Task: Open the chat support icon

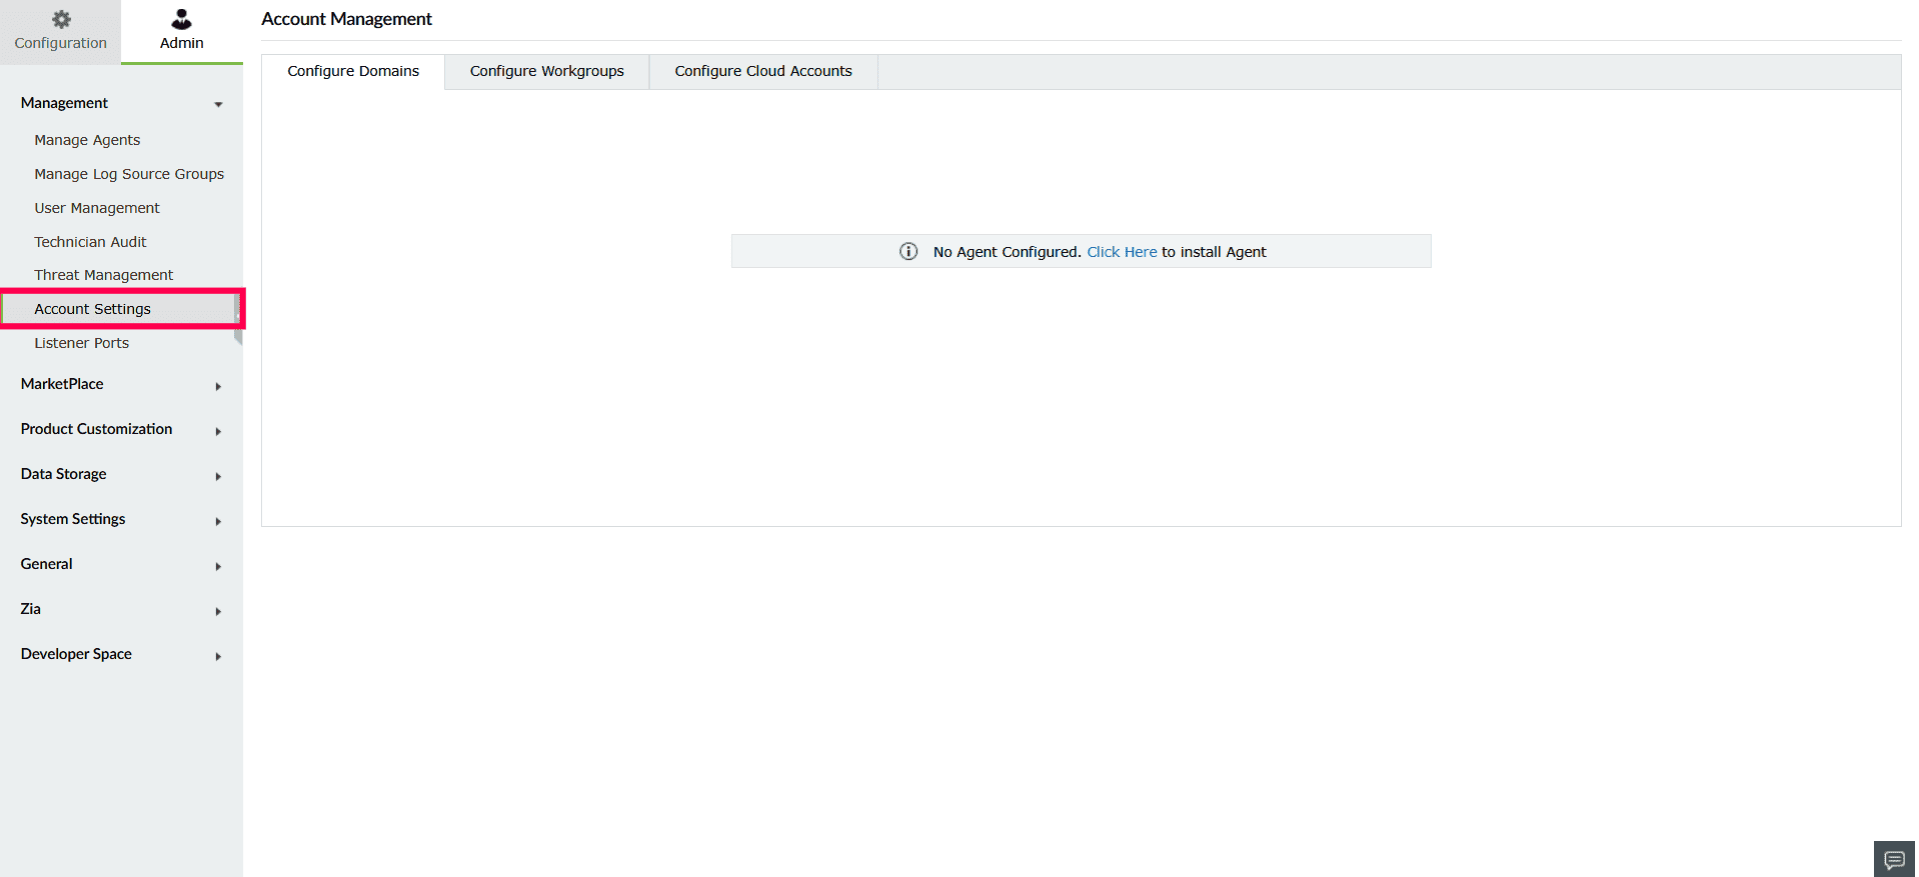Action: [1894, 859]
